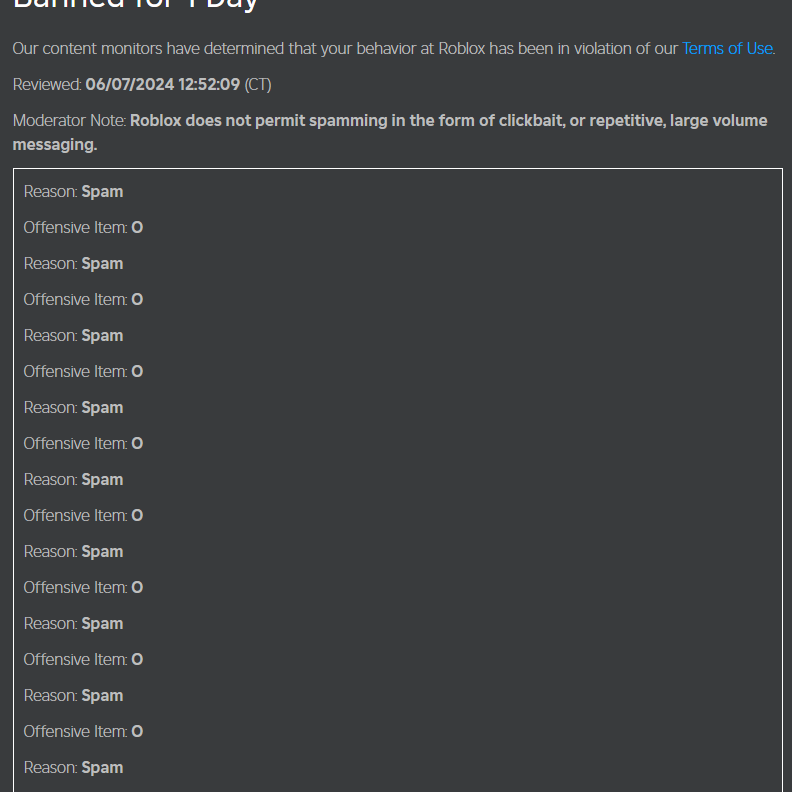Click the bold text about spamming clickbait
The width and height of the screenshot is (792, 792).
click(390, 132)
